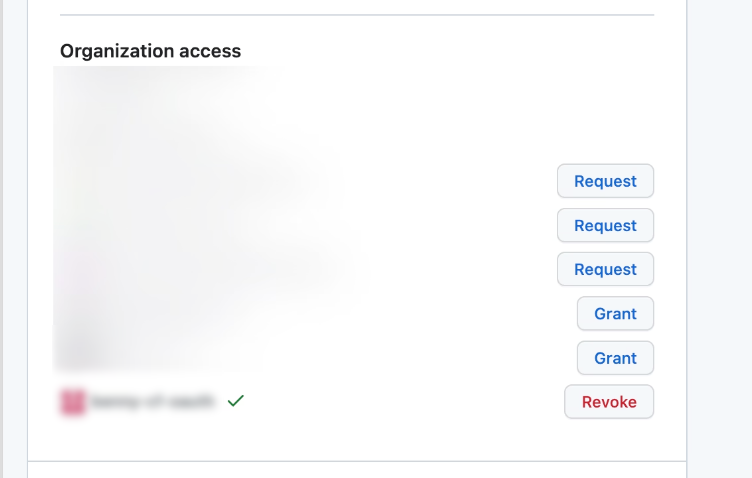Grant access using the lower Grant button
This screenshot has height=478, width=752.
click(615, 358)
